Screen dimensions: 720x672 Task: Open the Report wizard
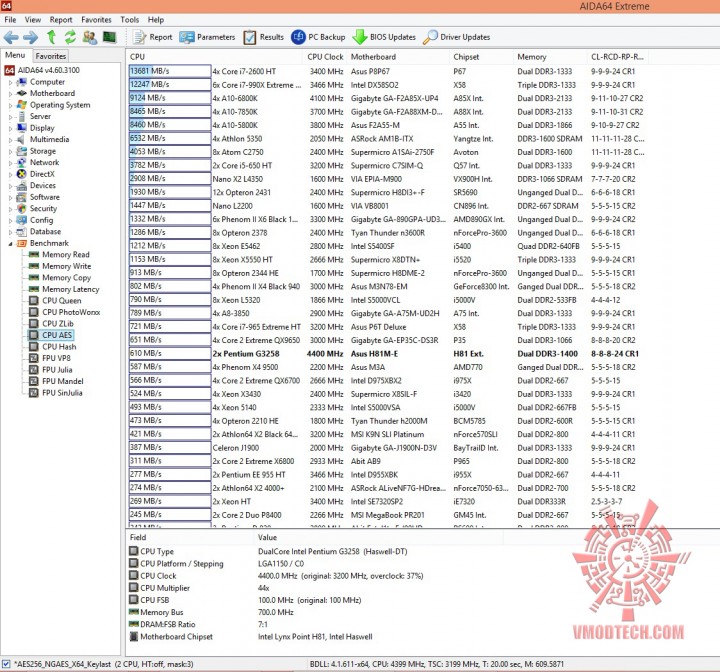click(152, 37)
